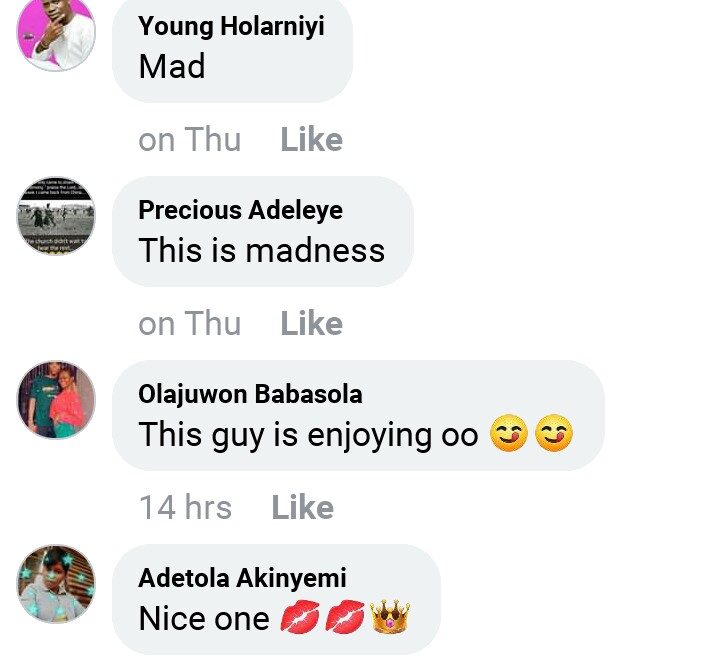Click the Olajuwon Babasola name link
Screen dimensions: 720x666
(250, 394)
